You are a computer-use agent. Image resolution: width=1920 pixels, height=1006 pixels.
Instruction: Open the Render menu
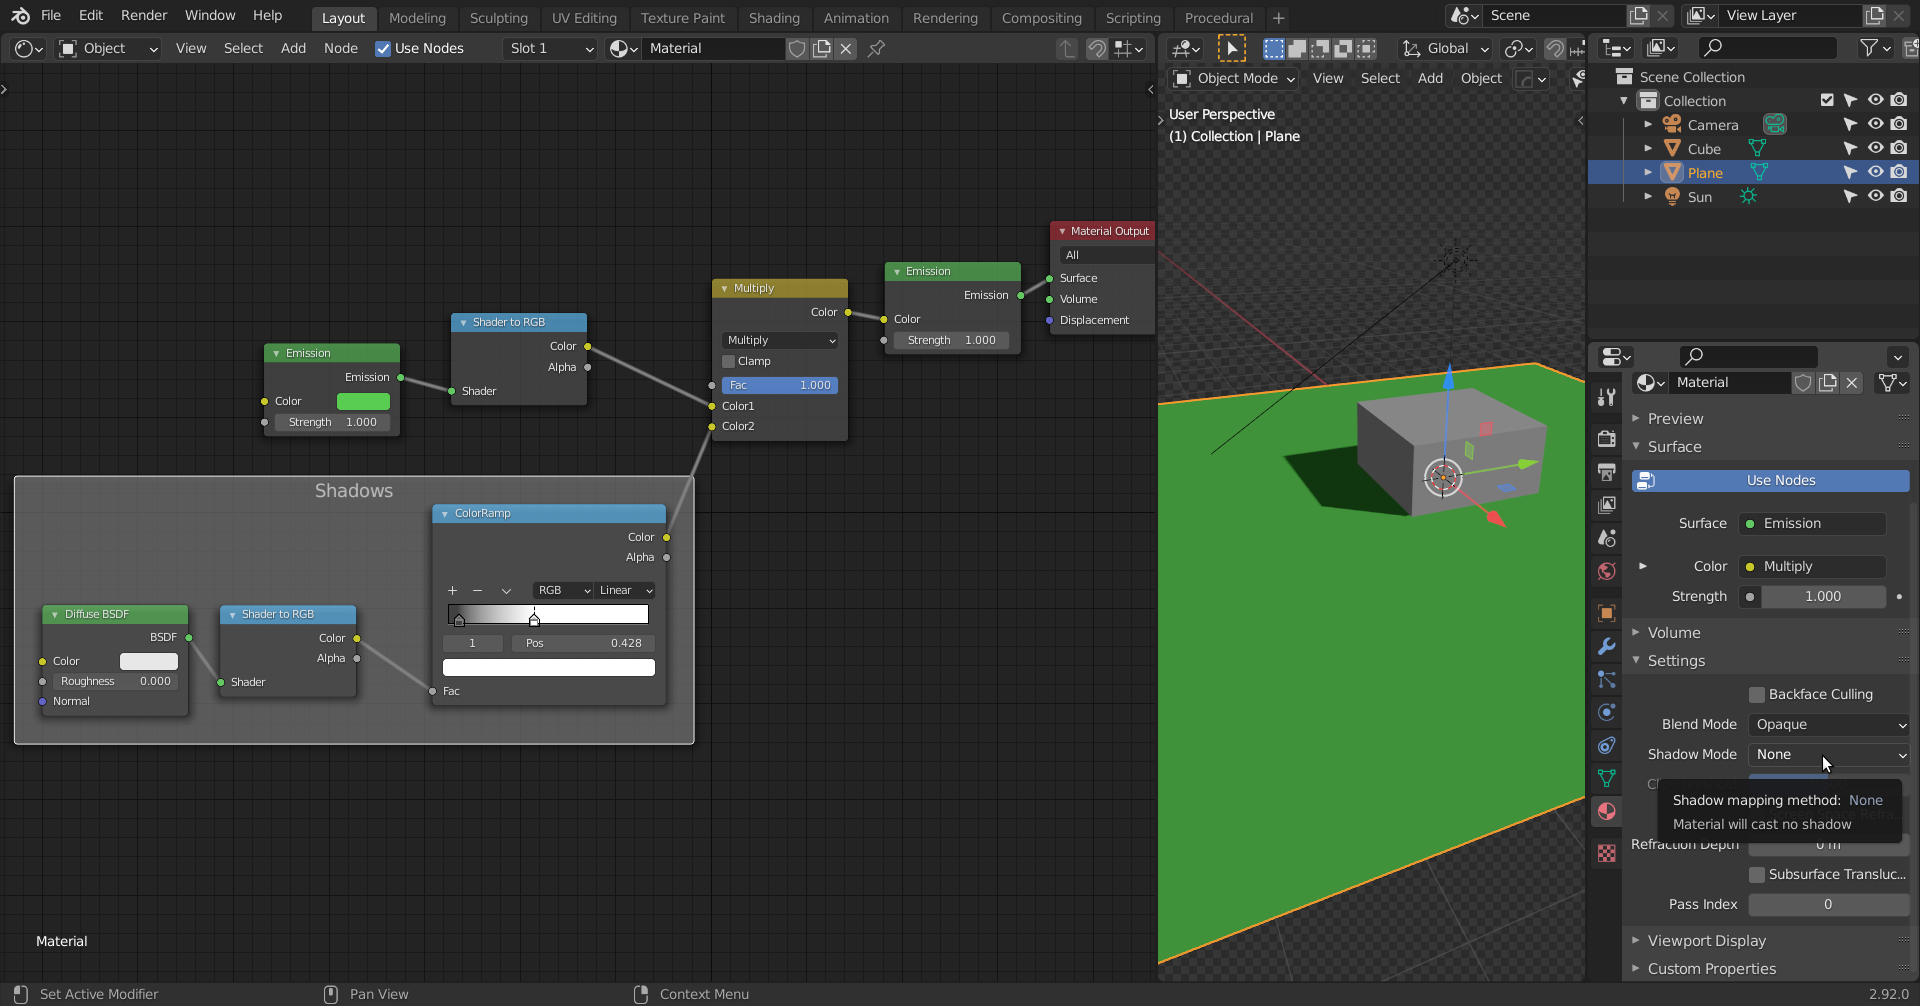tap(144, 15)
